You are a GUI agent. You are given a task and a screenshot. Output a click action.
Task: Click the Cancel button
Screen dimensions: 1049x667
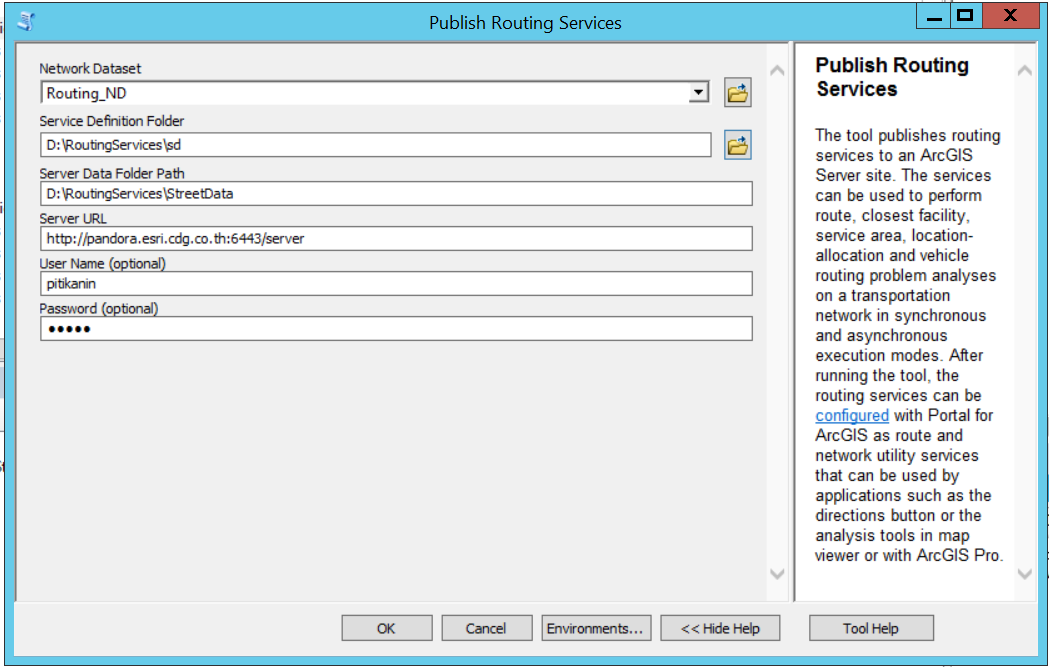tap(486, 628)
